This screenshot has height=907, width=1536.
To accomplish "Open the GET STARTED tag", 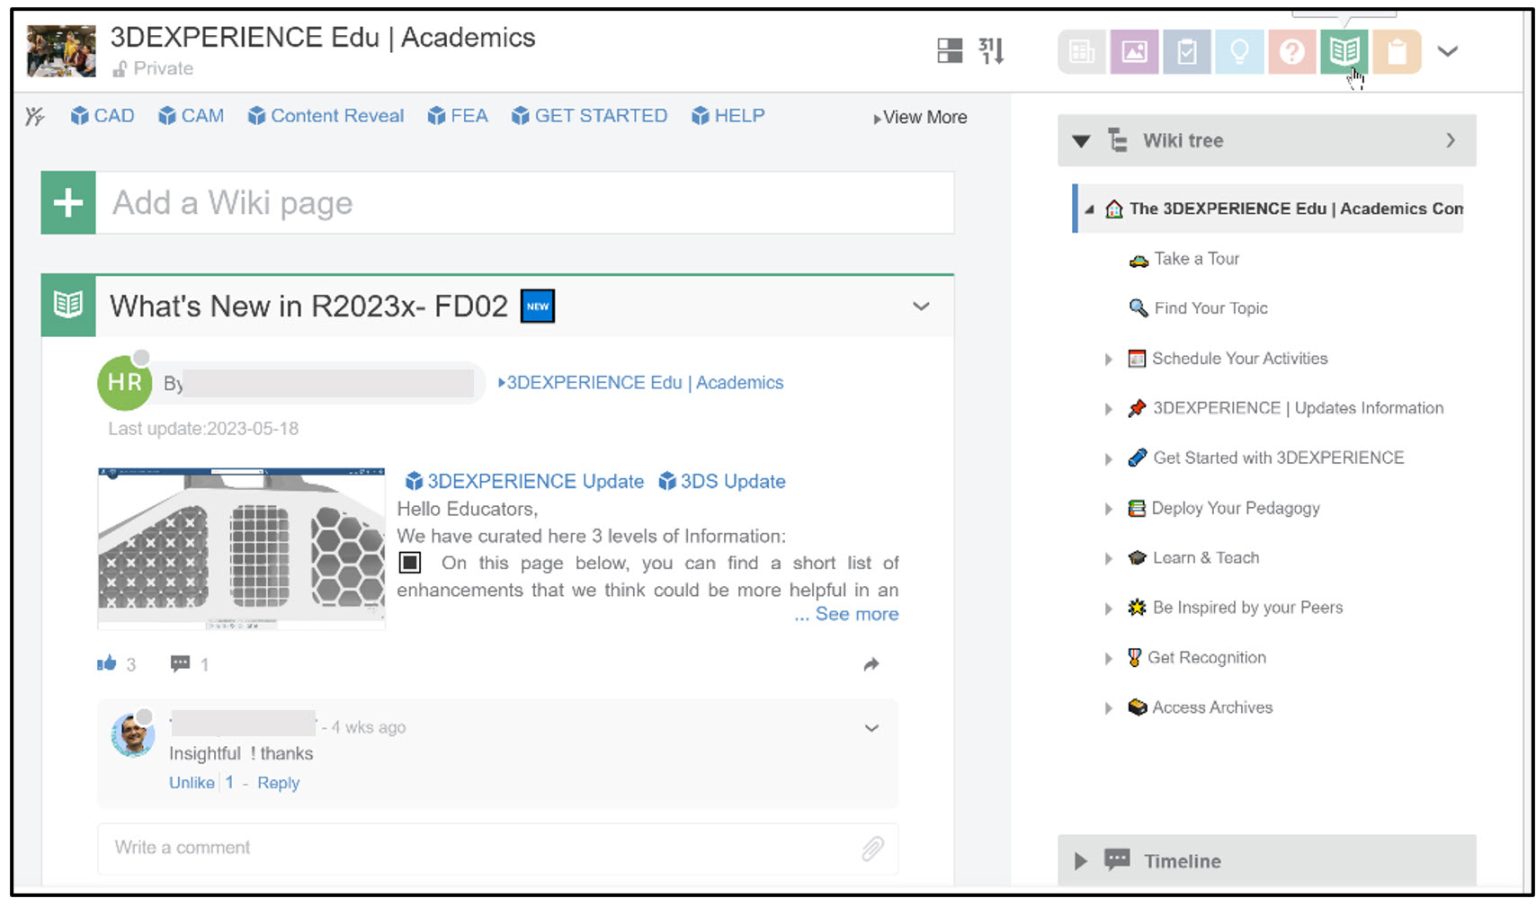I will tap(600, 115).
